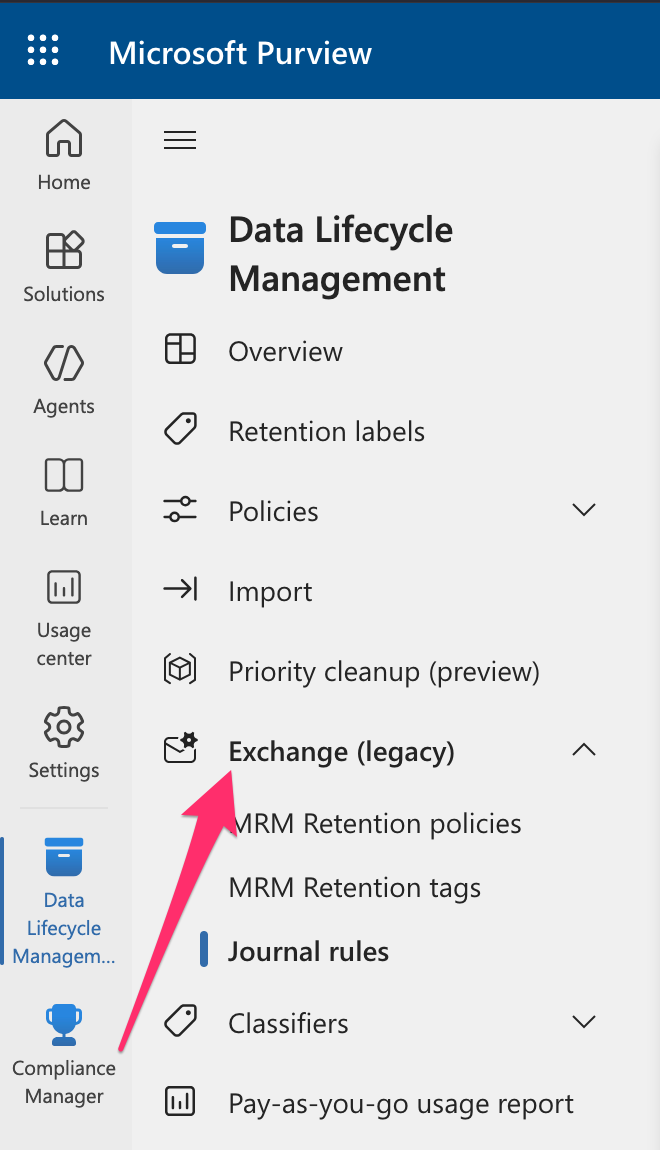
Task: Click the Microsoft Purview title link
Action: 241,53
